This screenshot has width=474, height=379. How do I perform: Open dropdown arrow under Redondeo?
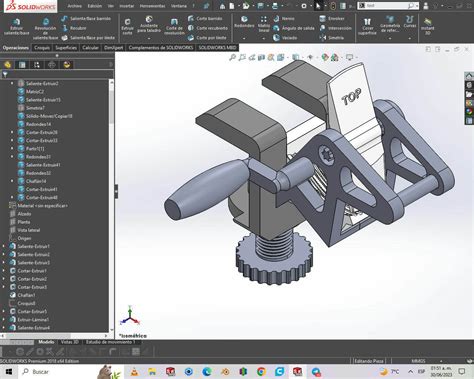pos(244,38)
